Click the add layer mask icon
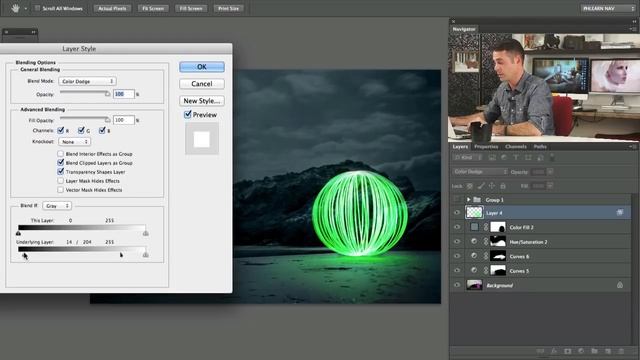This screenshot has width=640, height=360. tap(567, 351)
